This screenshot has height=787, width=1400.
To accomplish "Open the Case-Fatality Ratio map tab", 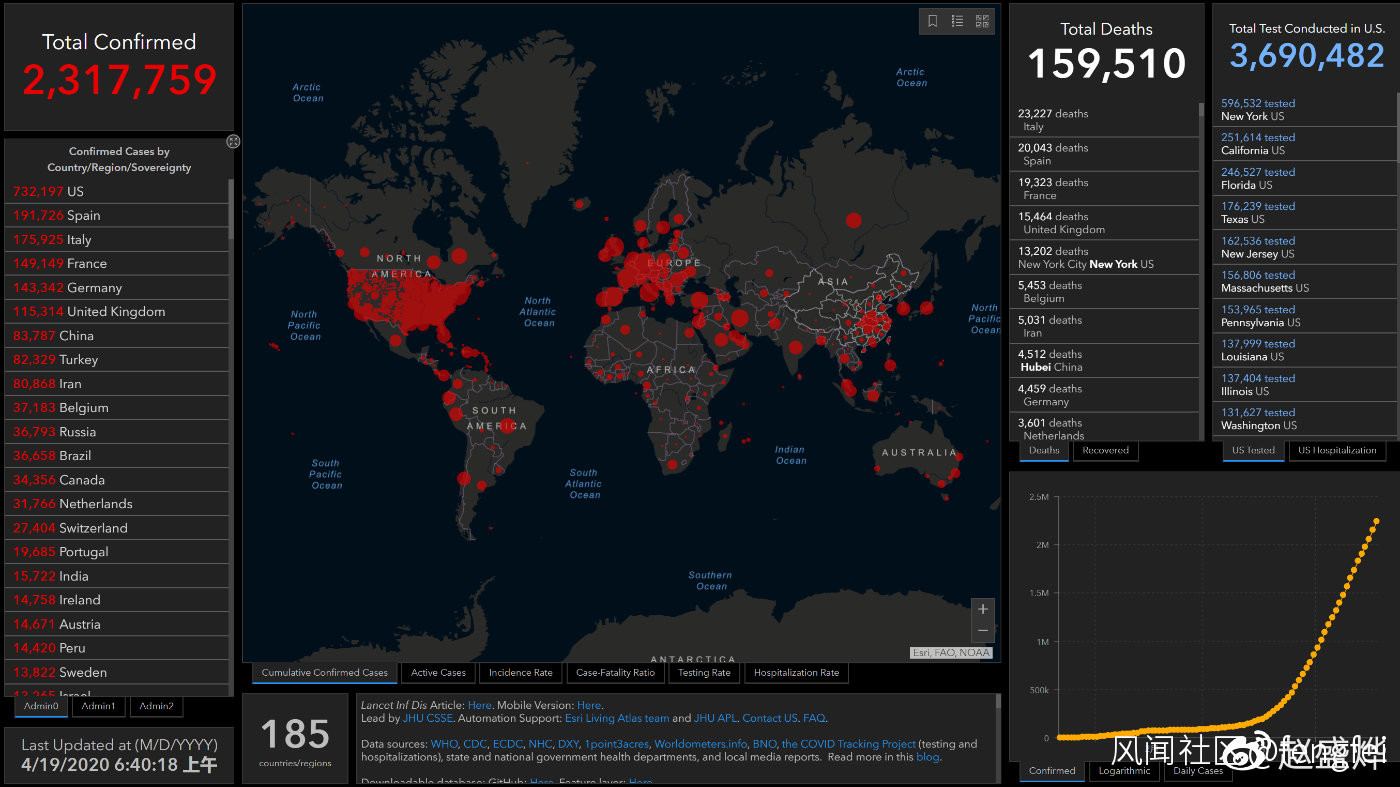I will (x=615, y=673).
